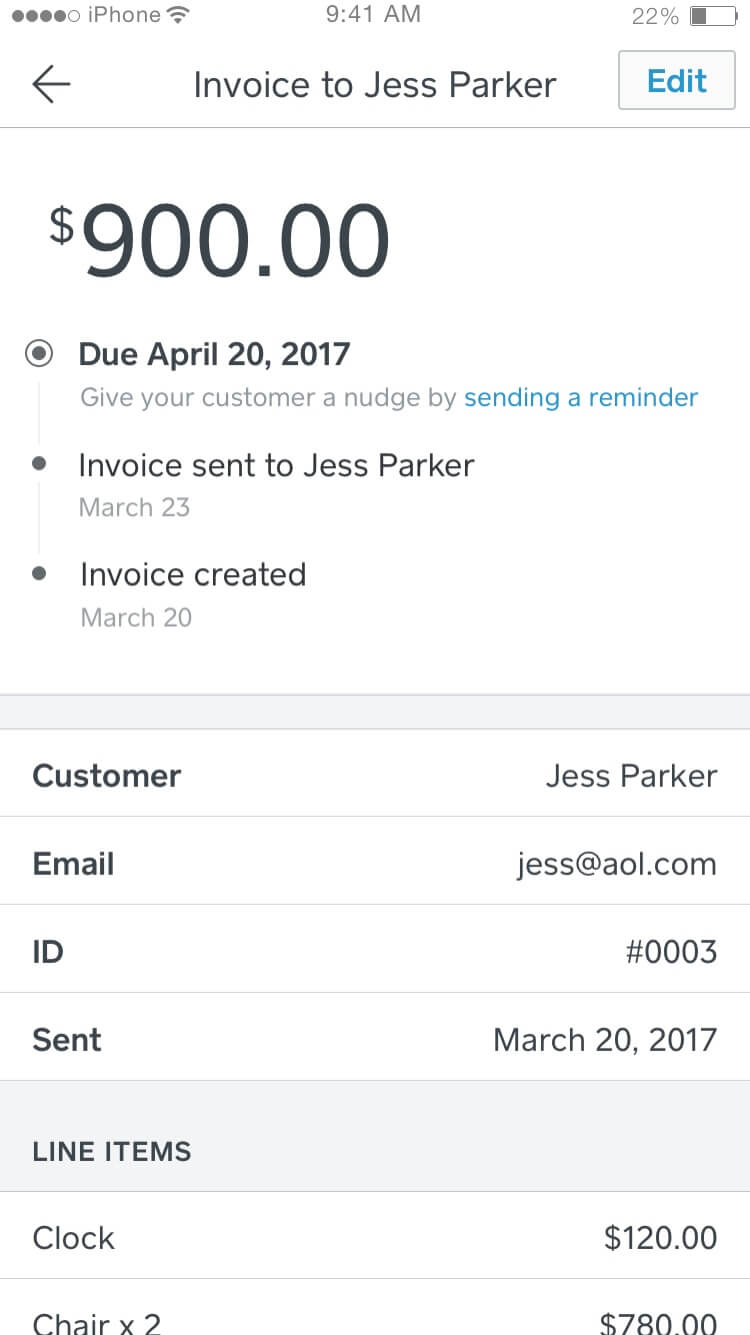Tap the Wi-Fi status icon

tap(179, 15)
